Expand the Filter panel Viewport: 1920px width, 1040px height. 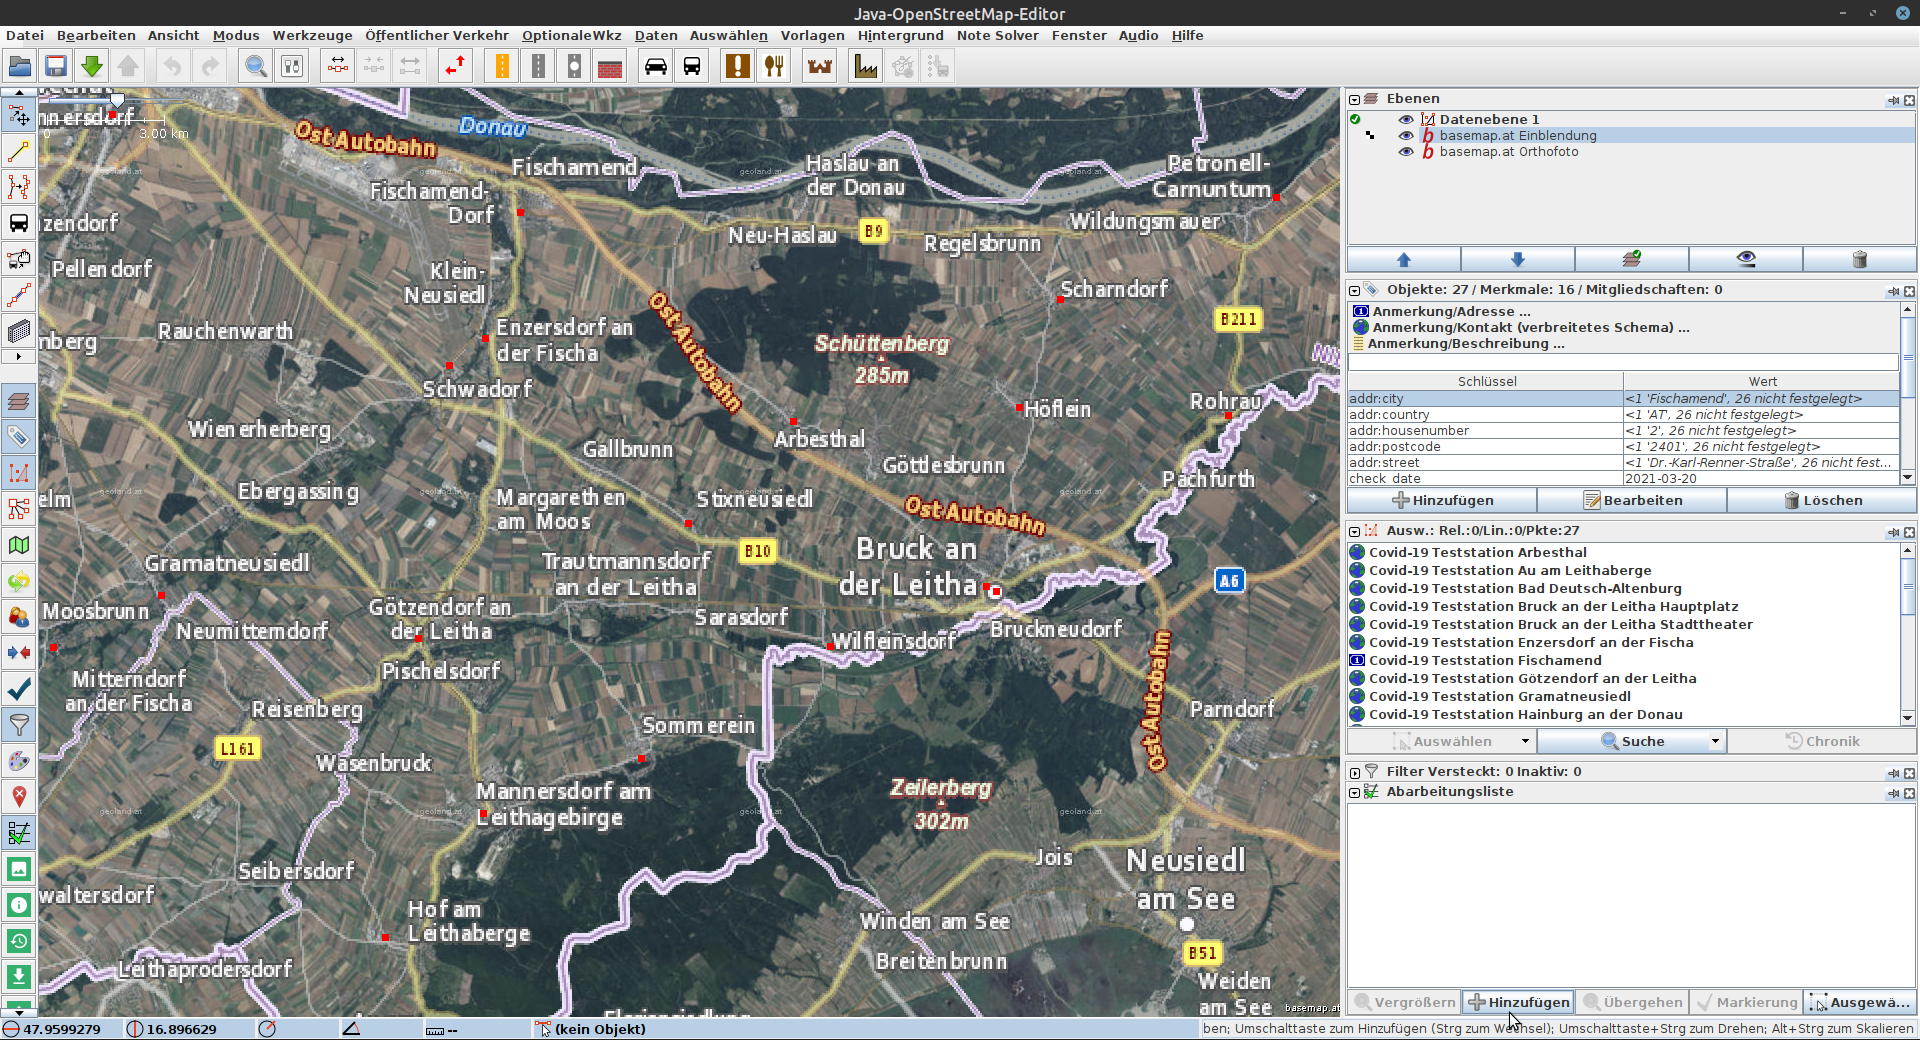(x=1355, y=772)
